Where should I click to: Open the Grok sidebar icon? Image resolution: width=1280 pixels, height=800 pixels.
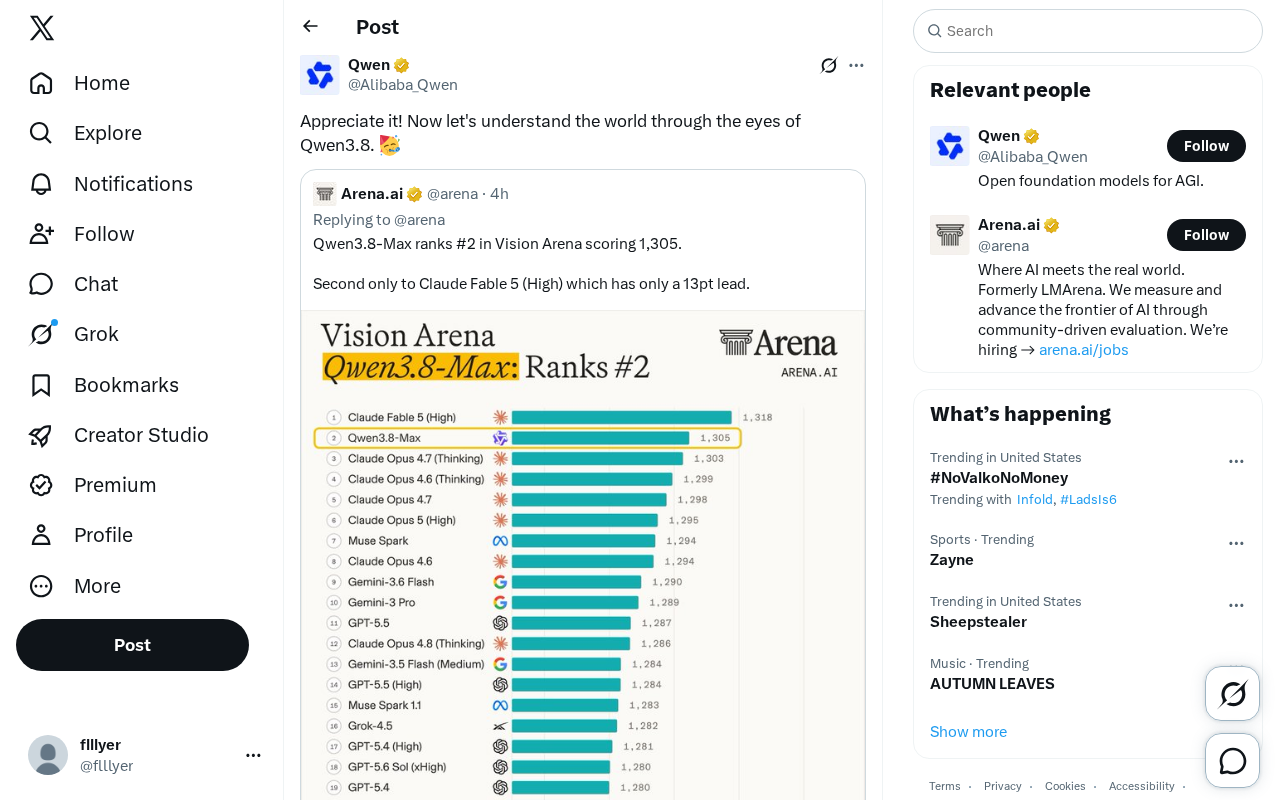point(41,334)
